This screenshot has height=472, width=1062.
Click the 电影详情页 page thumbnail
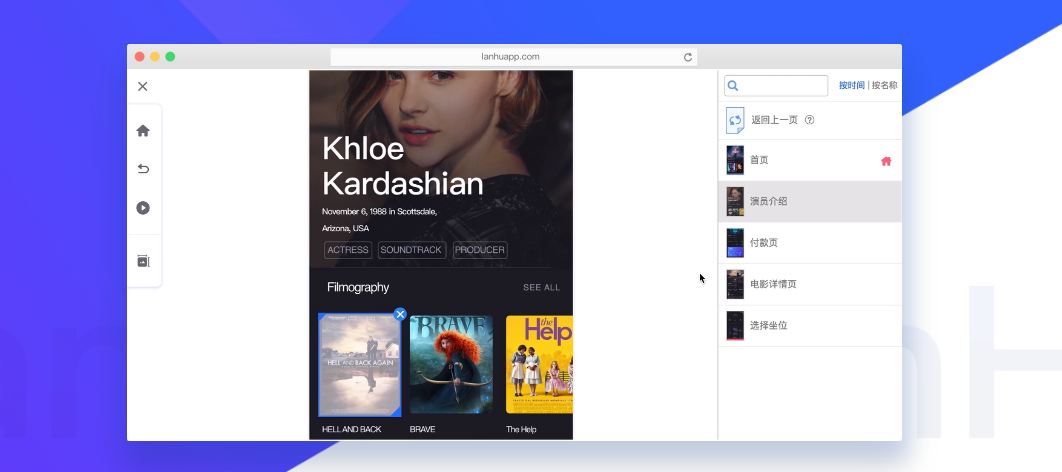(x=735, y=284)
